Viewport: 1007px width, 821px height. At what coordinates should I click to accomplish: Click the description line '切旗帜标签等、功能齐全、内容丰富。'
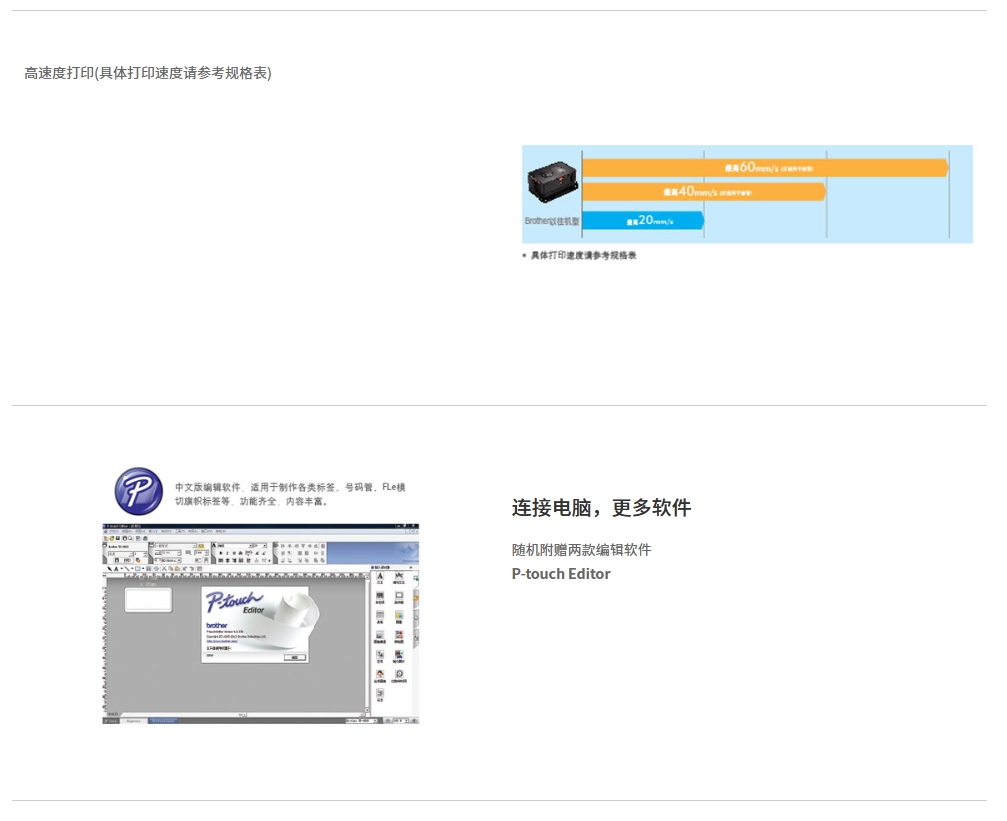[252, 501]
